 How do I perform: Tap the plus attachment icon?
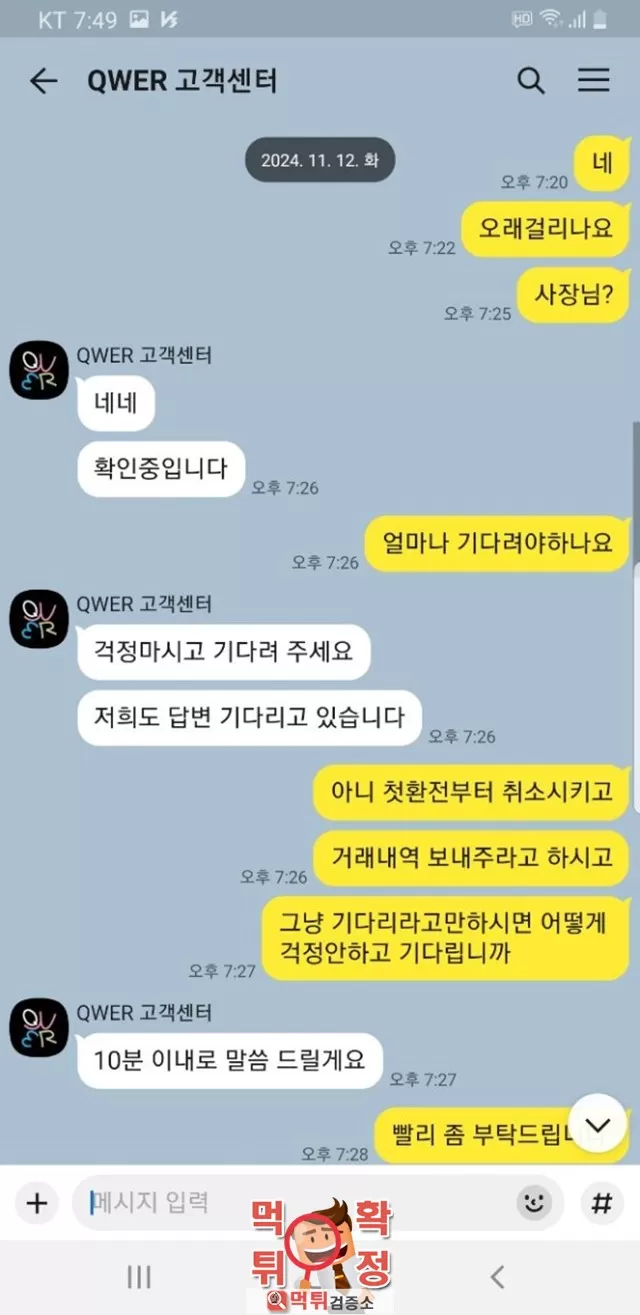[x=36, y=1202]
